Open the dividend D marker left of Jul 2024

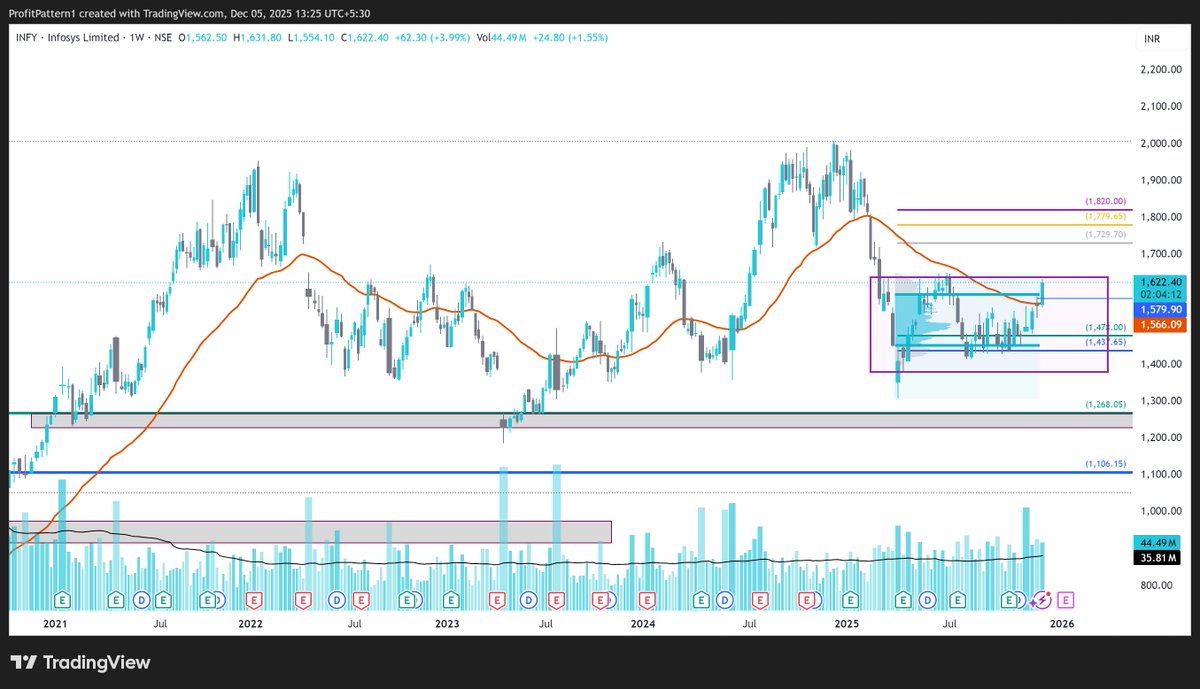point(725,600)
